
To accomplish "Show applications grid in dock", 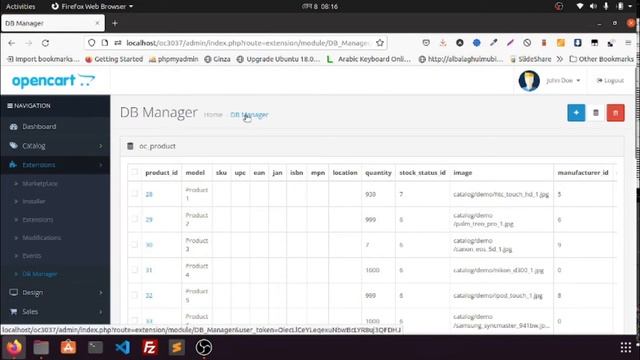I will (x=626, y=348).
